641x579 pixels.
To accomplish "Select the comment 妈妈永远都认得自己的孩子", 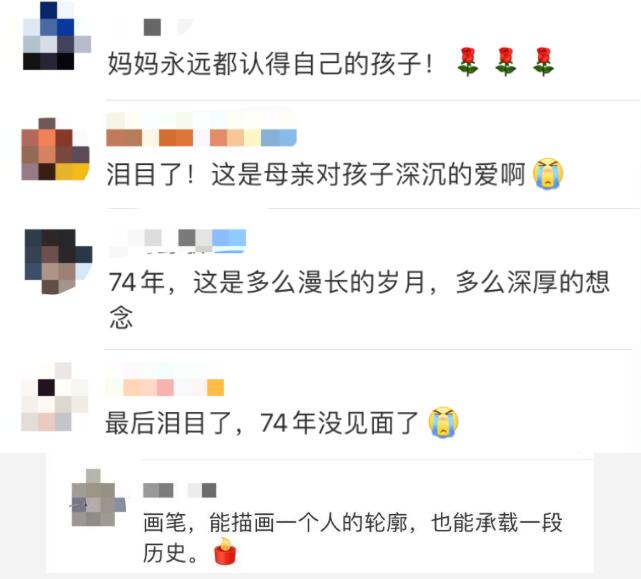I will [x=270, y=64].
